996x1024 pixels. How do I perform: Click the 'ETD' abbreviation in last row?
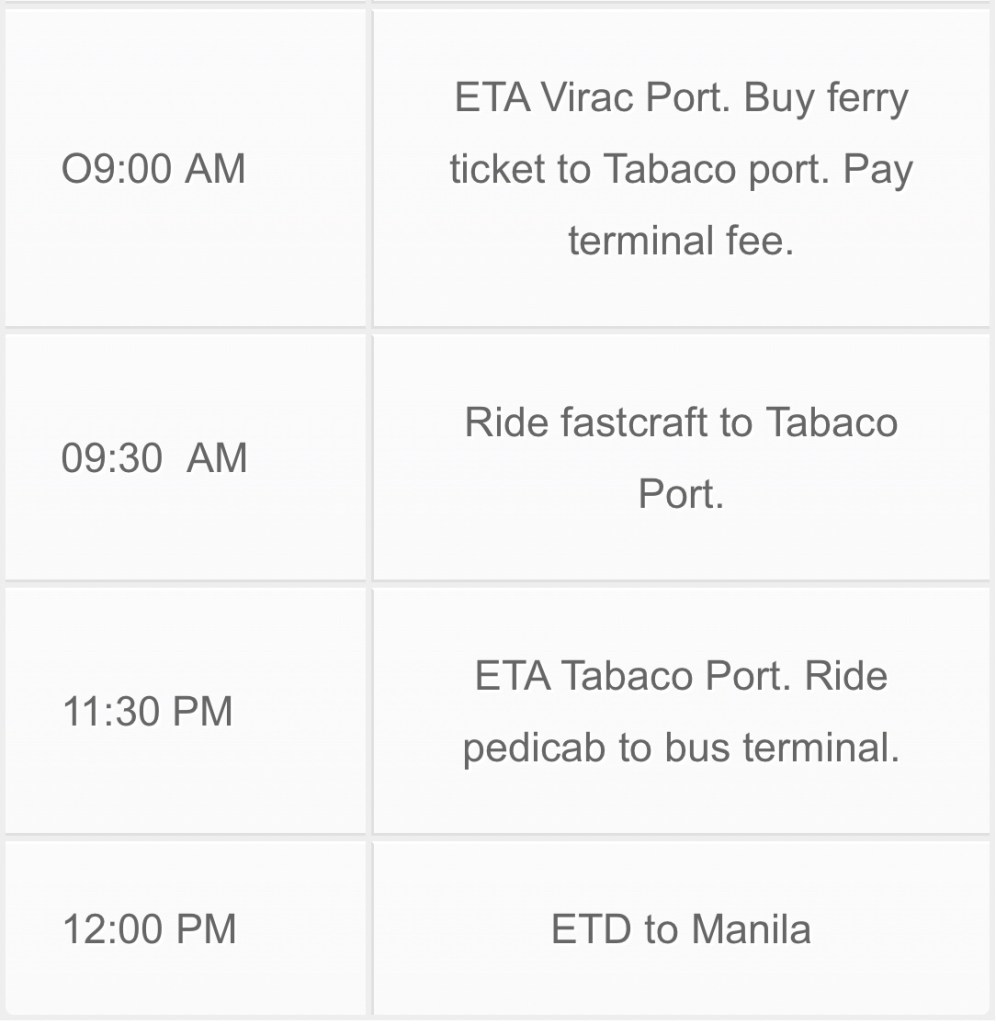tap(591, 930)
